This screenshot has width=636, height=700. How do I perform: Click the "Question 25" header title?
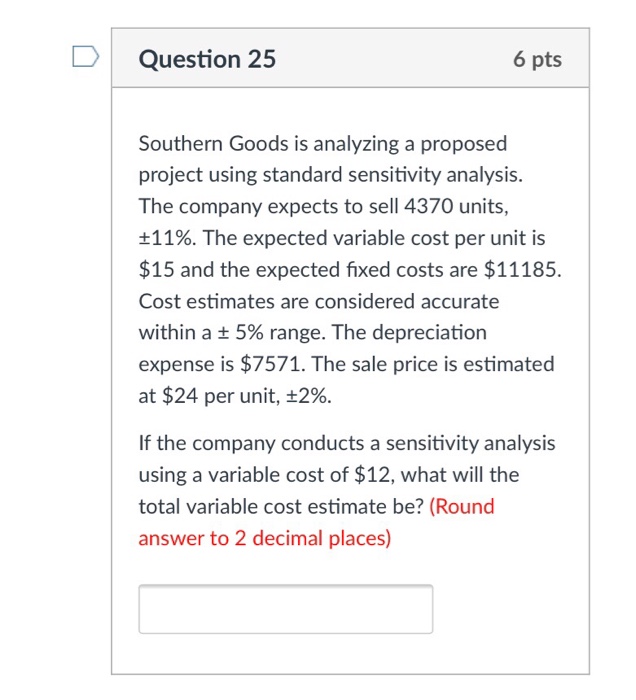click(208, 59)
